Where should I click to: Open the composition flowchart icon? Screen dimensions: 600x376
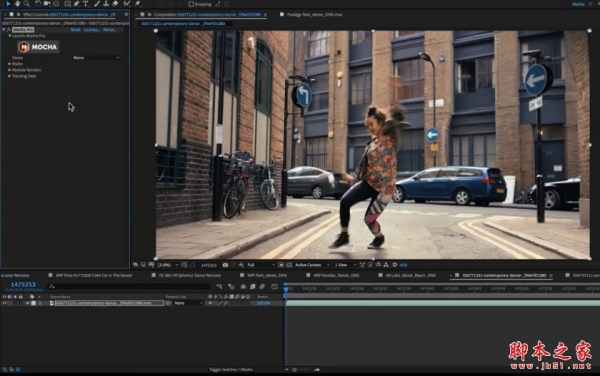tap(386, 265)
